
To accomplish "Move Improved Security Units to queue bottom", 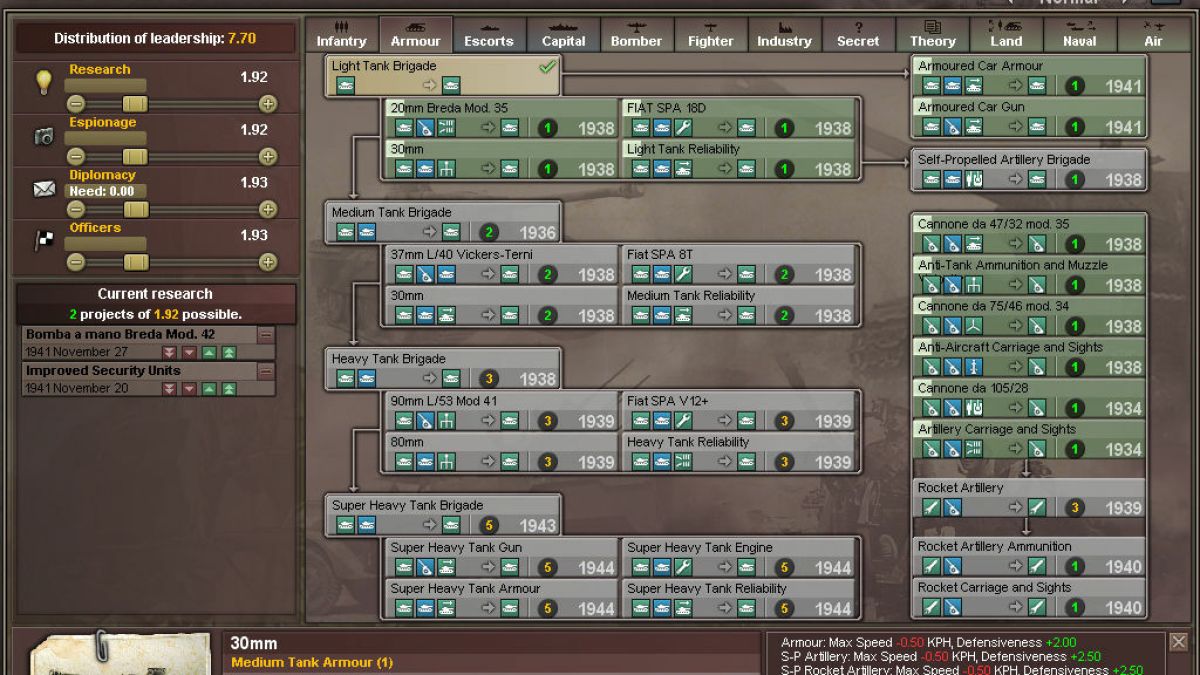I will 170,389.
